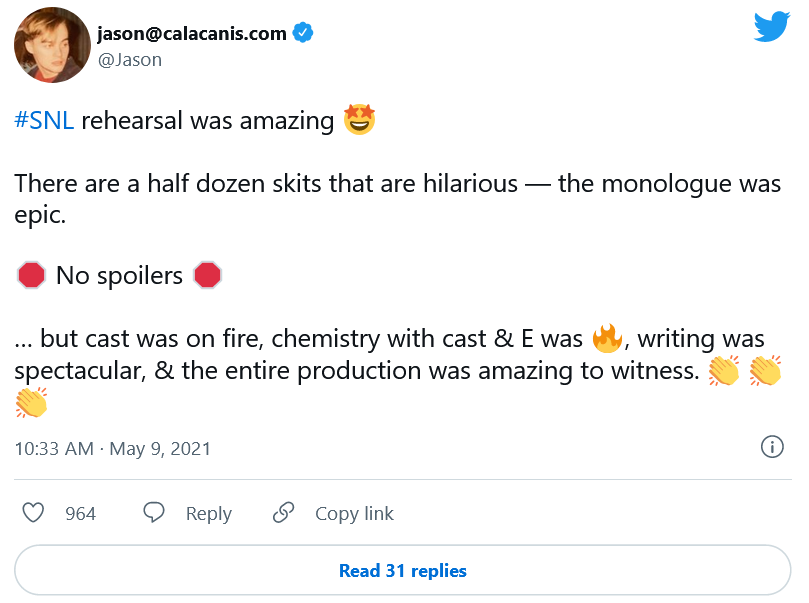Click the stop sign after 'No spoilers'
This screenshot has height=603, width=809.
207,275
